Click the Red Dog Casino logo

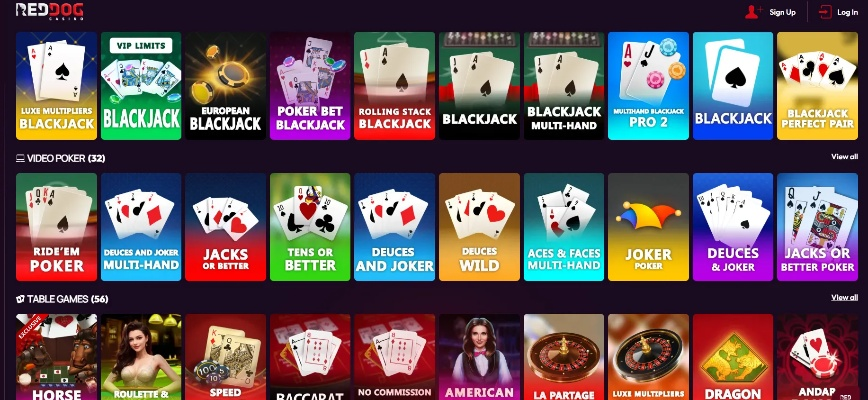pyautogui.click(x=50, y=11)
